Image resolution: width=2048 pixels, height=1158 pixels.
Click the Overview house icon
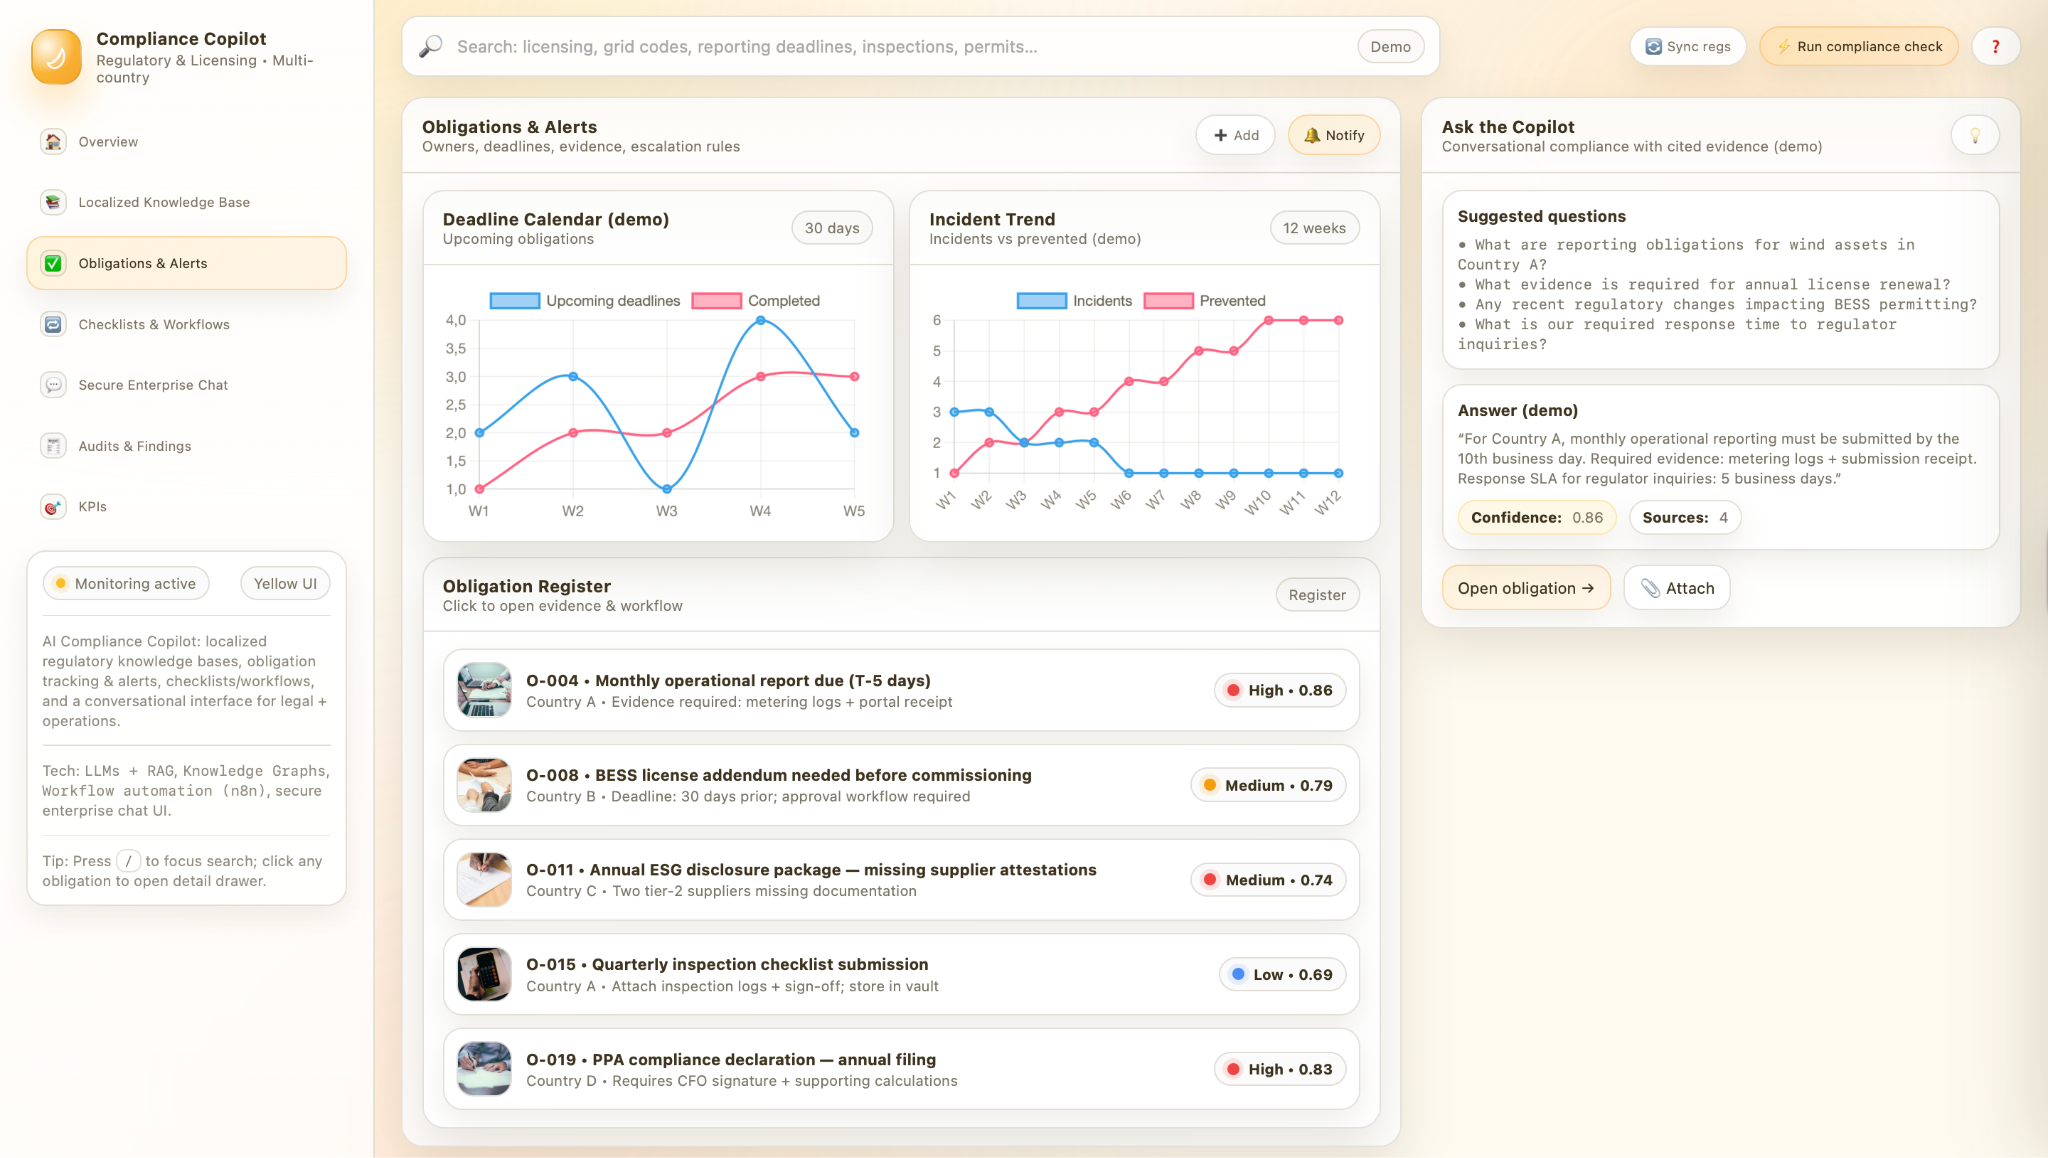pos(53,142)
